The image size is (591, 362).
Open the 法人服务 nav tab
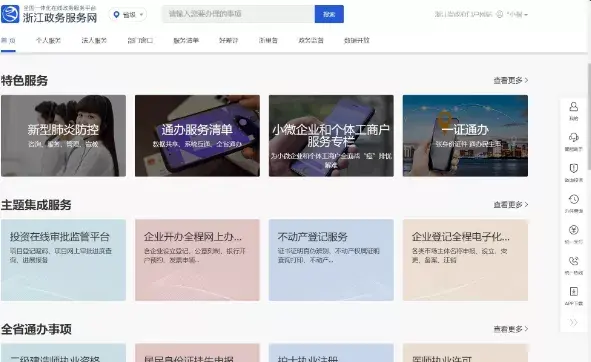(x=94, y=40)
